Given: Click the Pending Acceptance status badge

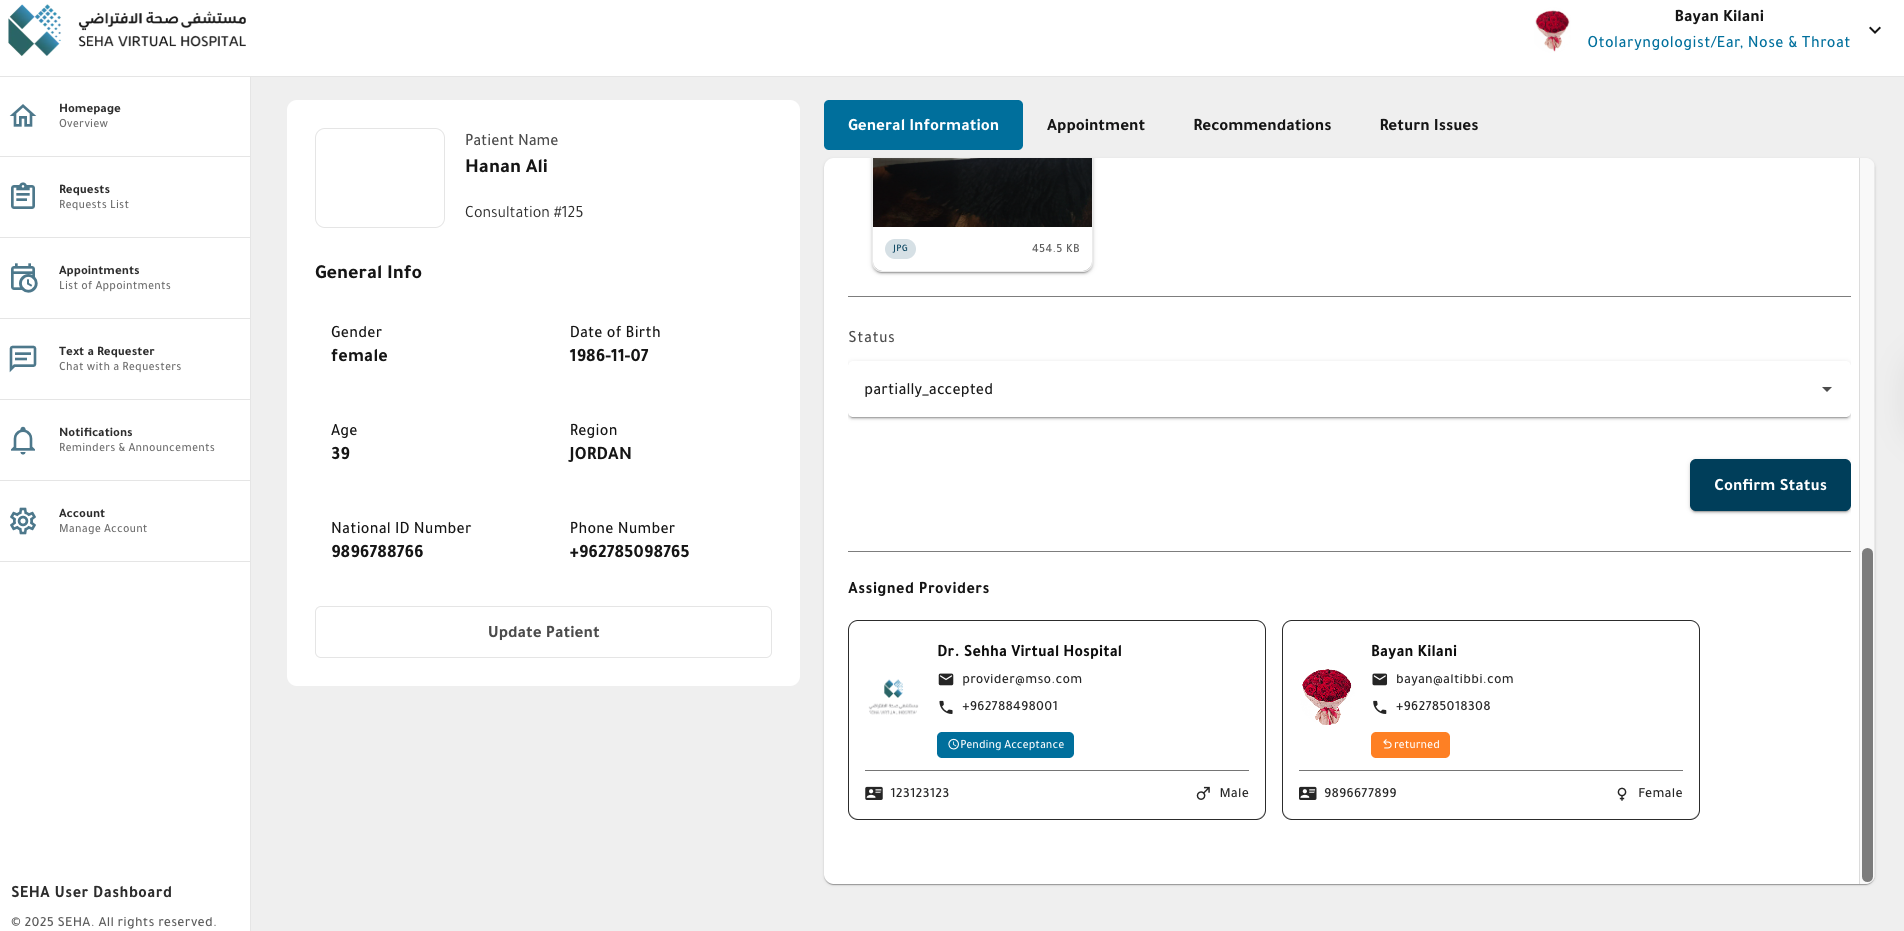Looking at the screenshot, I should pyautogui.click(x=1005, y=744).
